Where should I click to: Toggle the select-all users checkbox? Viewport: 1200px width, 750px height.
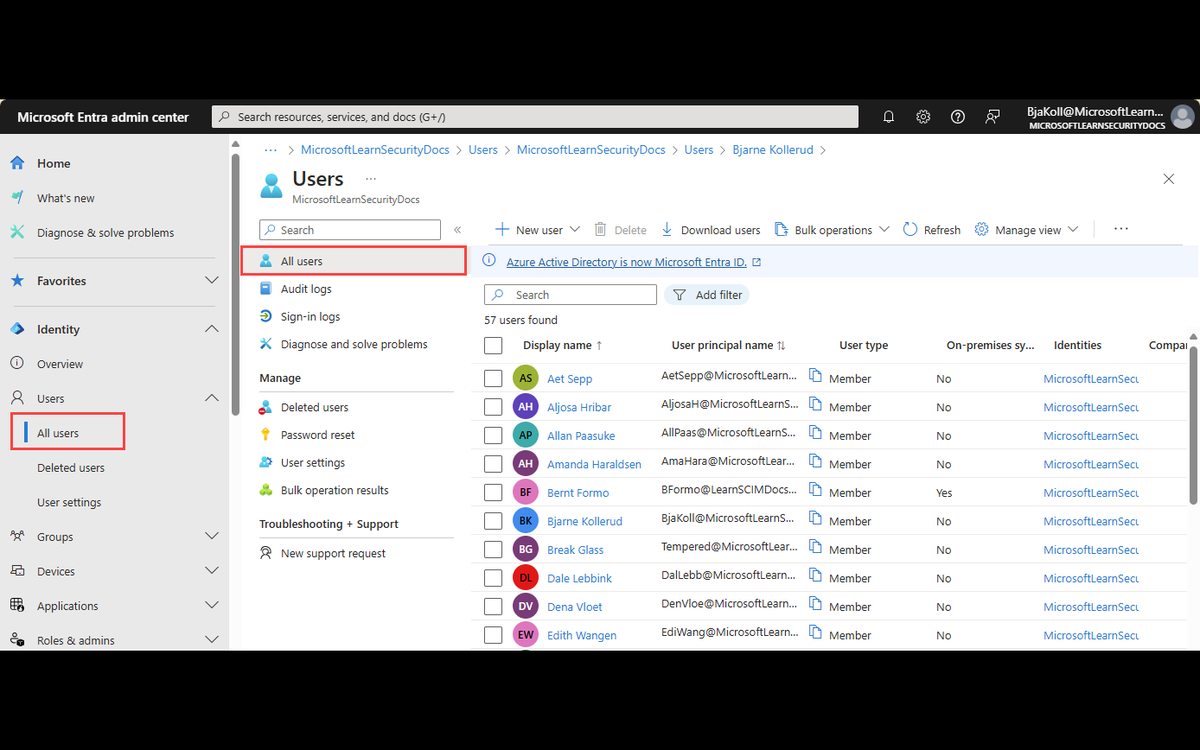493,345
